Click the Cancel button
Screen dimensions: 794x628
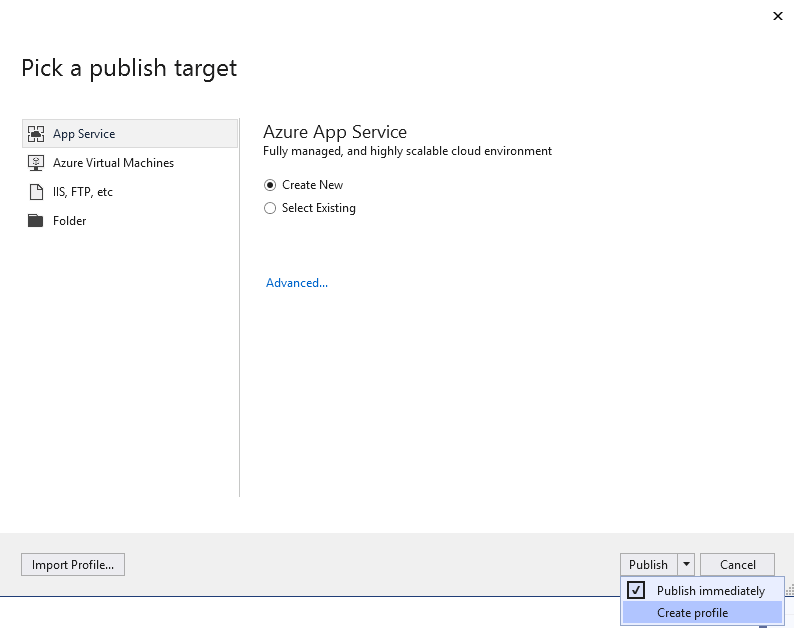pyautogui.click(x=737, y=565)
